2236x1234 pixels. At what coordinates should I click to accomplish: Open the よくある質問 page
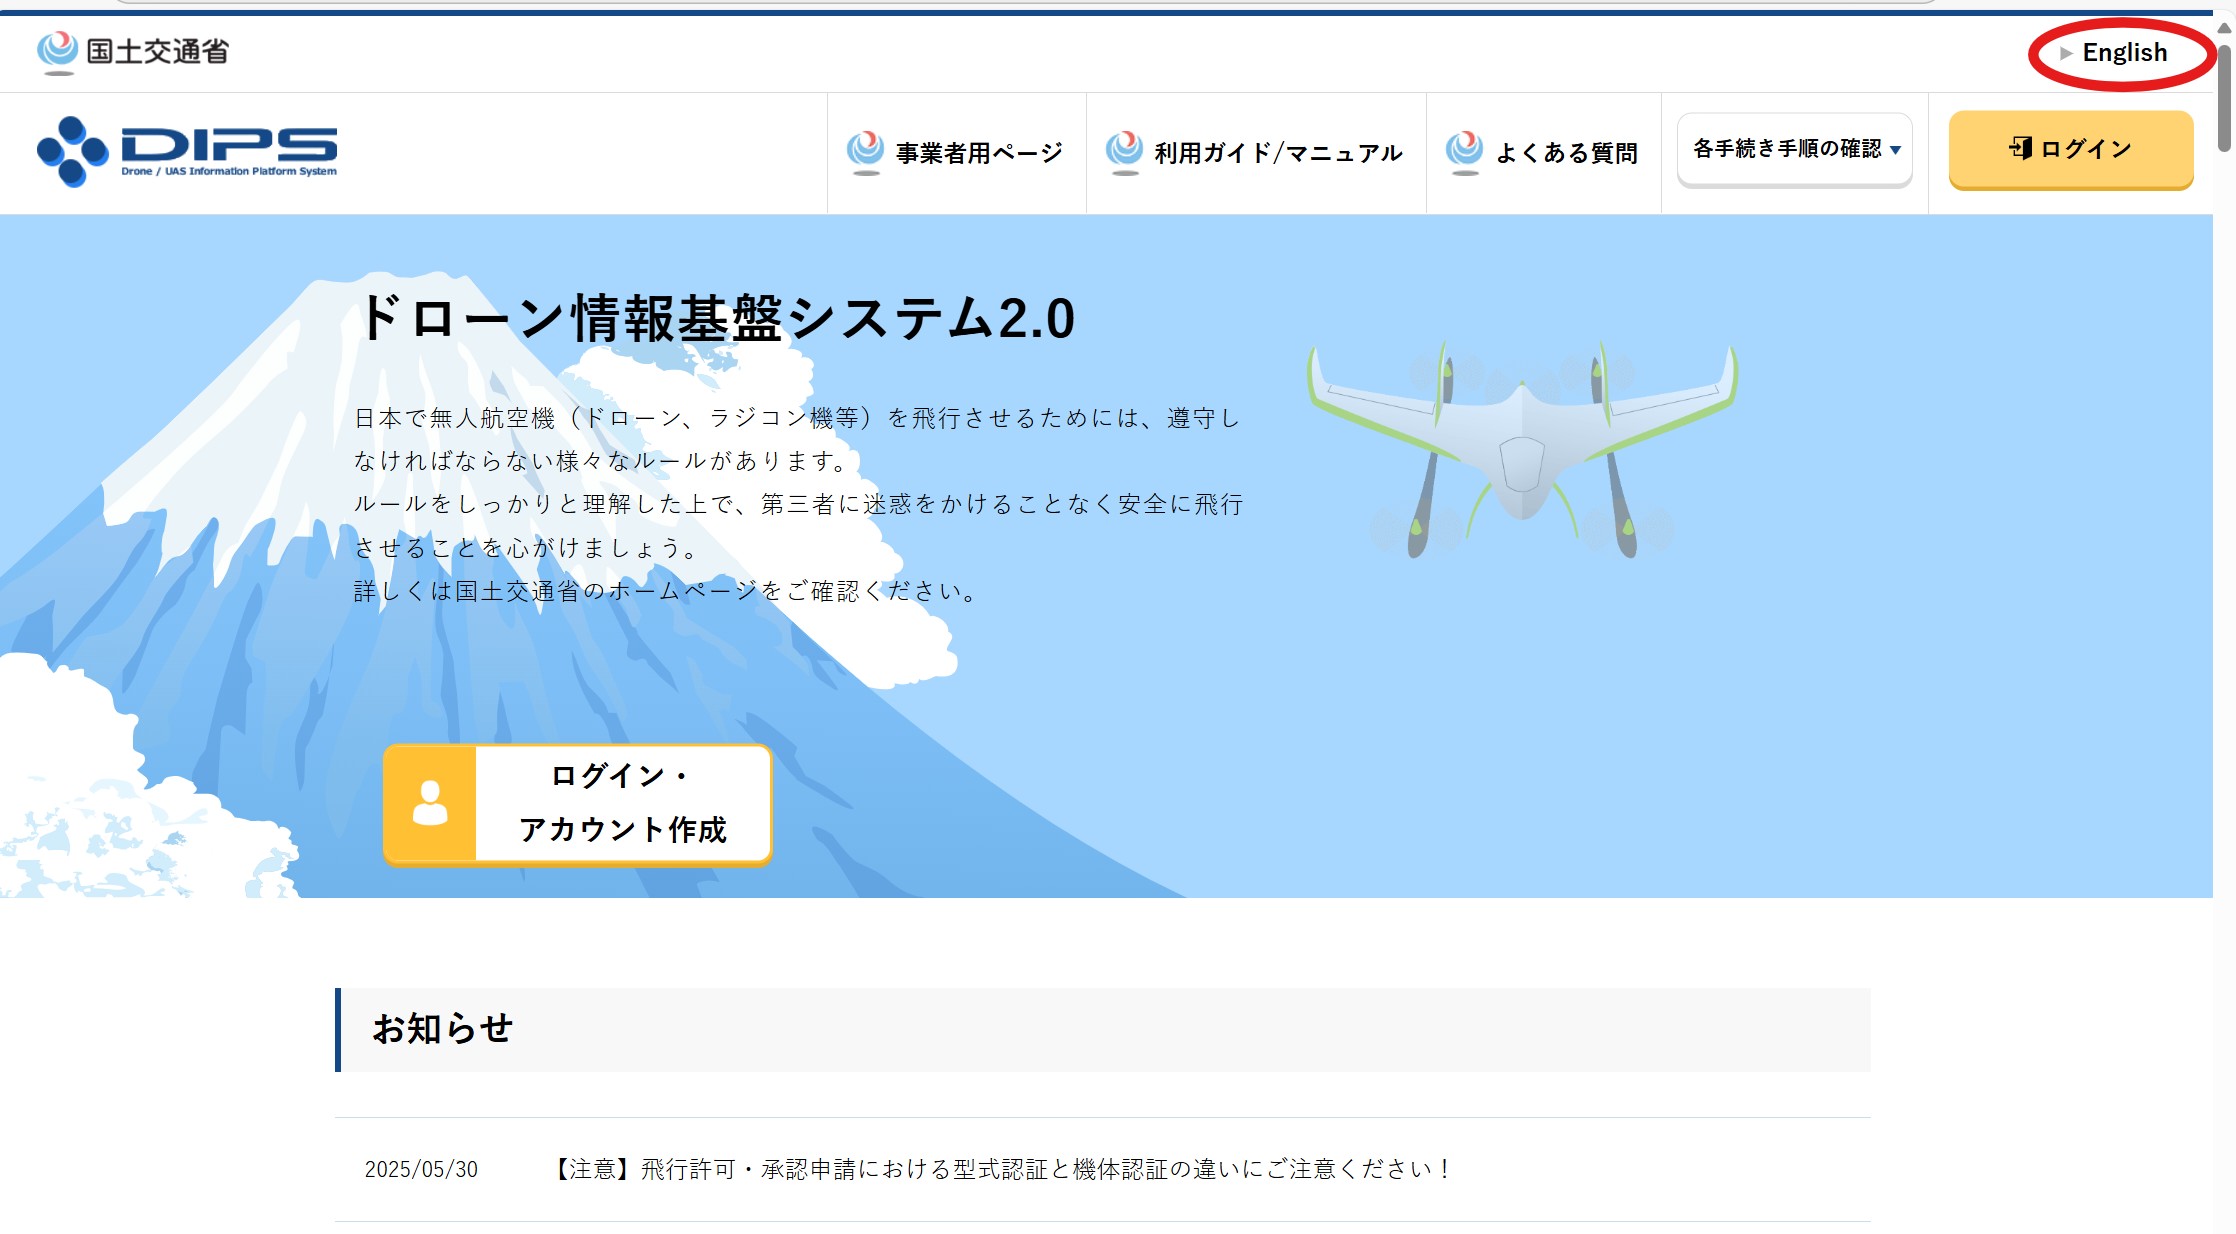1565,153
